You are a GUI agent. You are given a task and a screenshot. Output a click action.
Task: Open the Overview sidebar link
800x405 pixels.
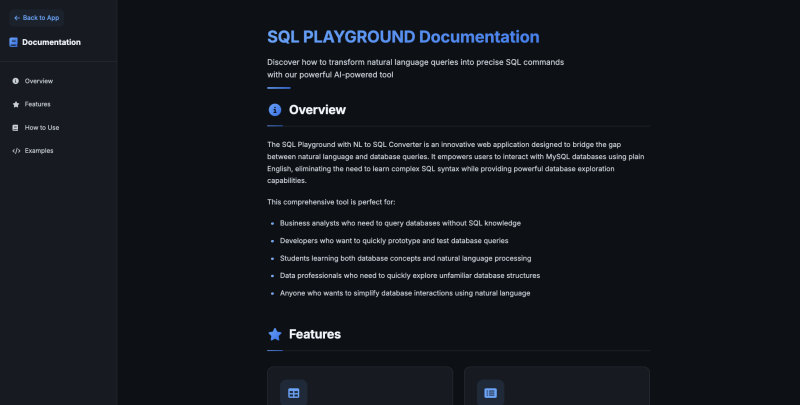(x=39, y=81)
